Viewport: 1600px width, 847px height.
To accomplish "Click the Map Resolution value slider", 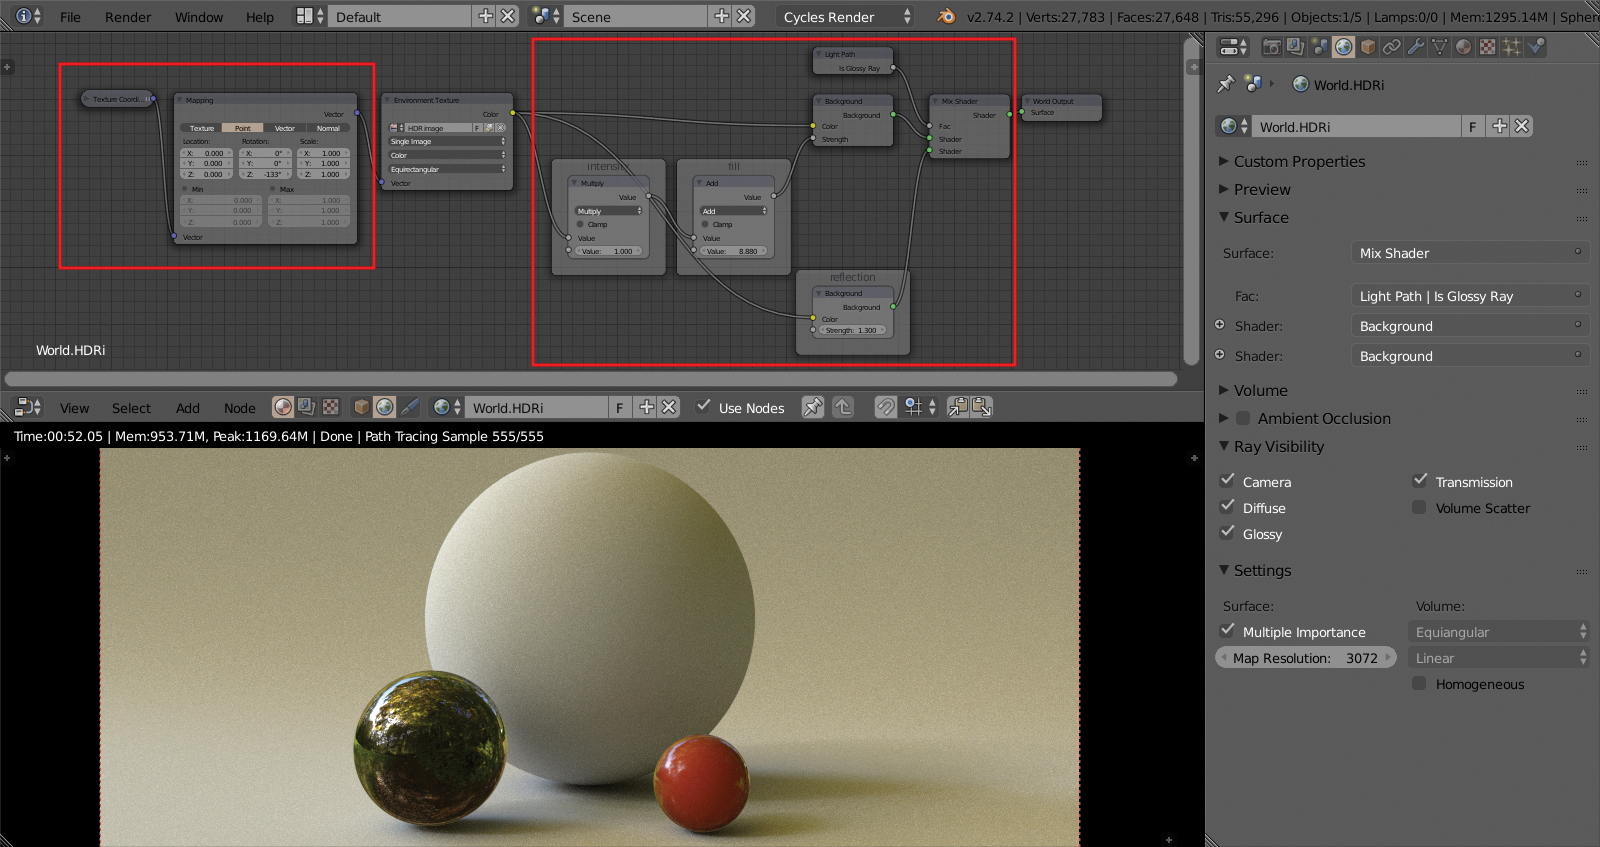I will pyautogui.click(x=1305, y=658).
